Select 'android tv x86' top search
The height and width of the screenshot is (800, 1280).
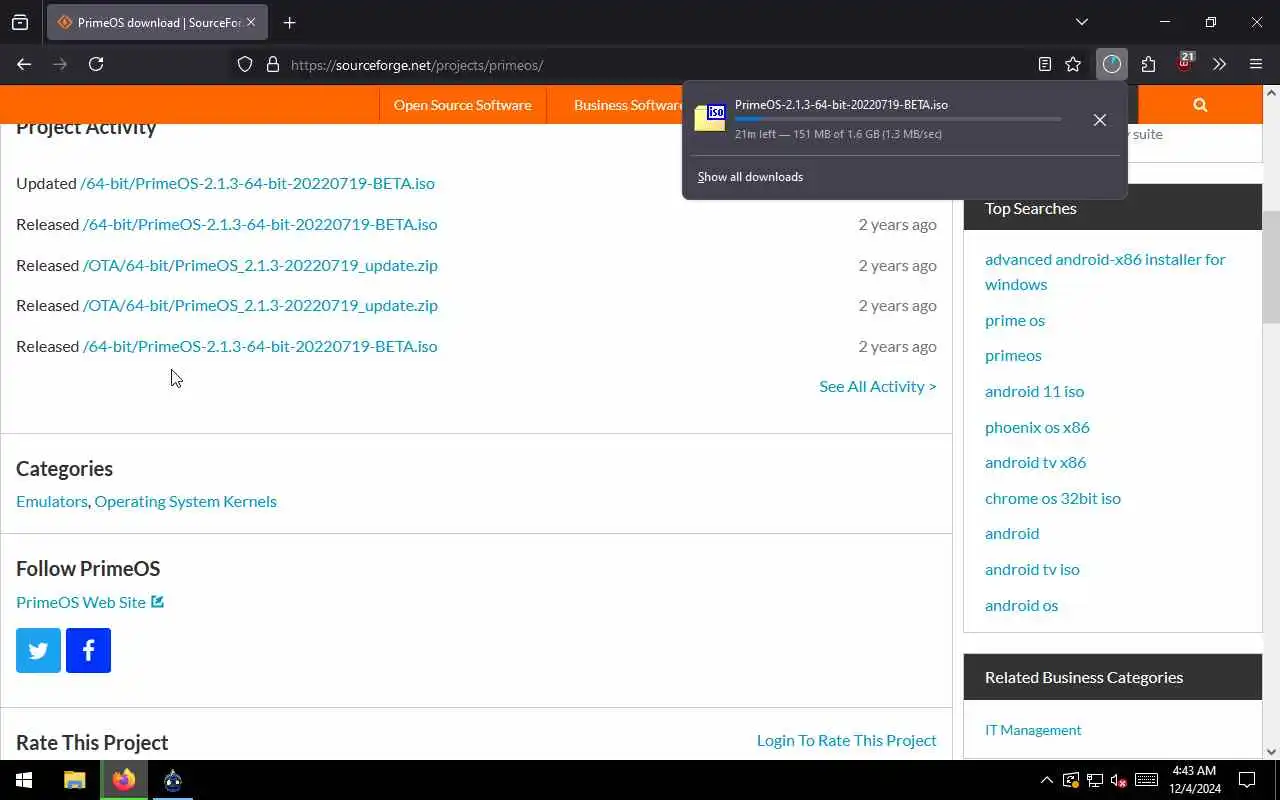1035,462
